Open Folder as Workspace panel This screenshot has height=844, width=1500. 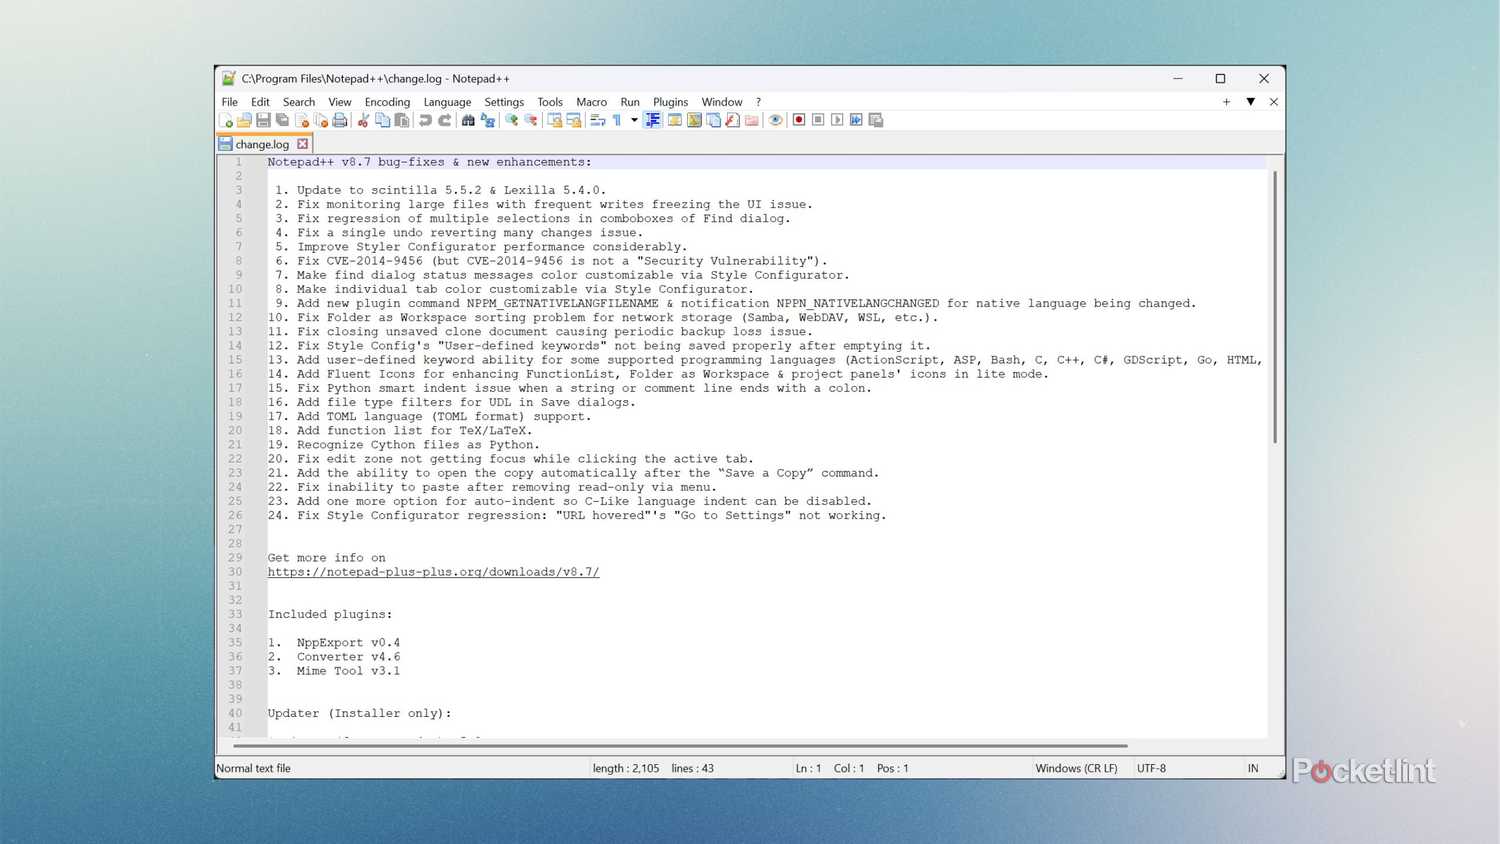[x=752, y=120]
